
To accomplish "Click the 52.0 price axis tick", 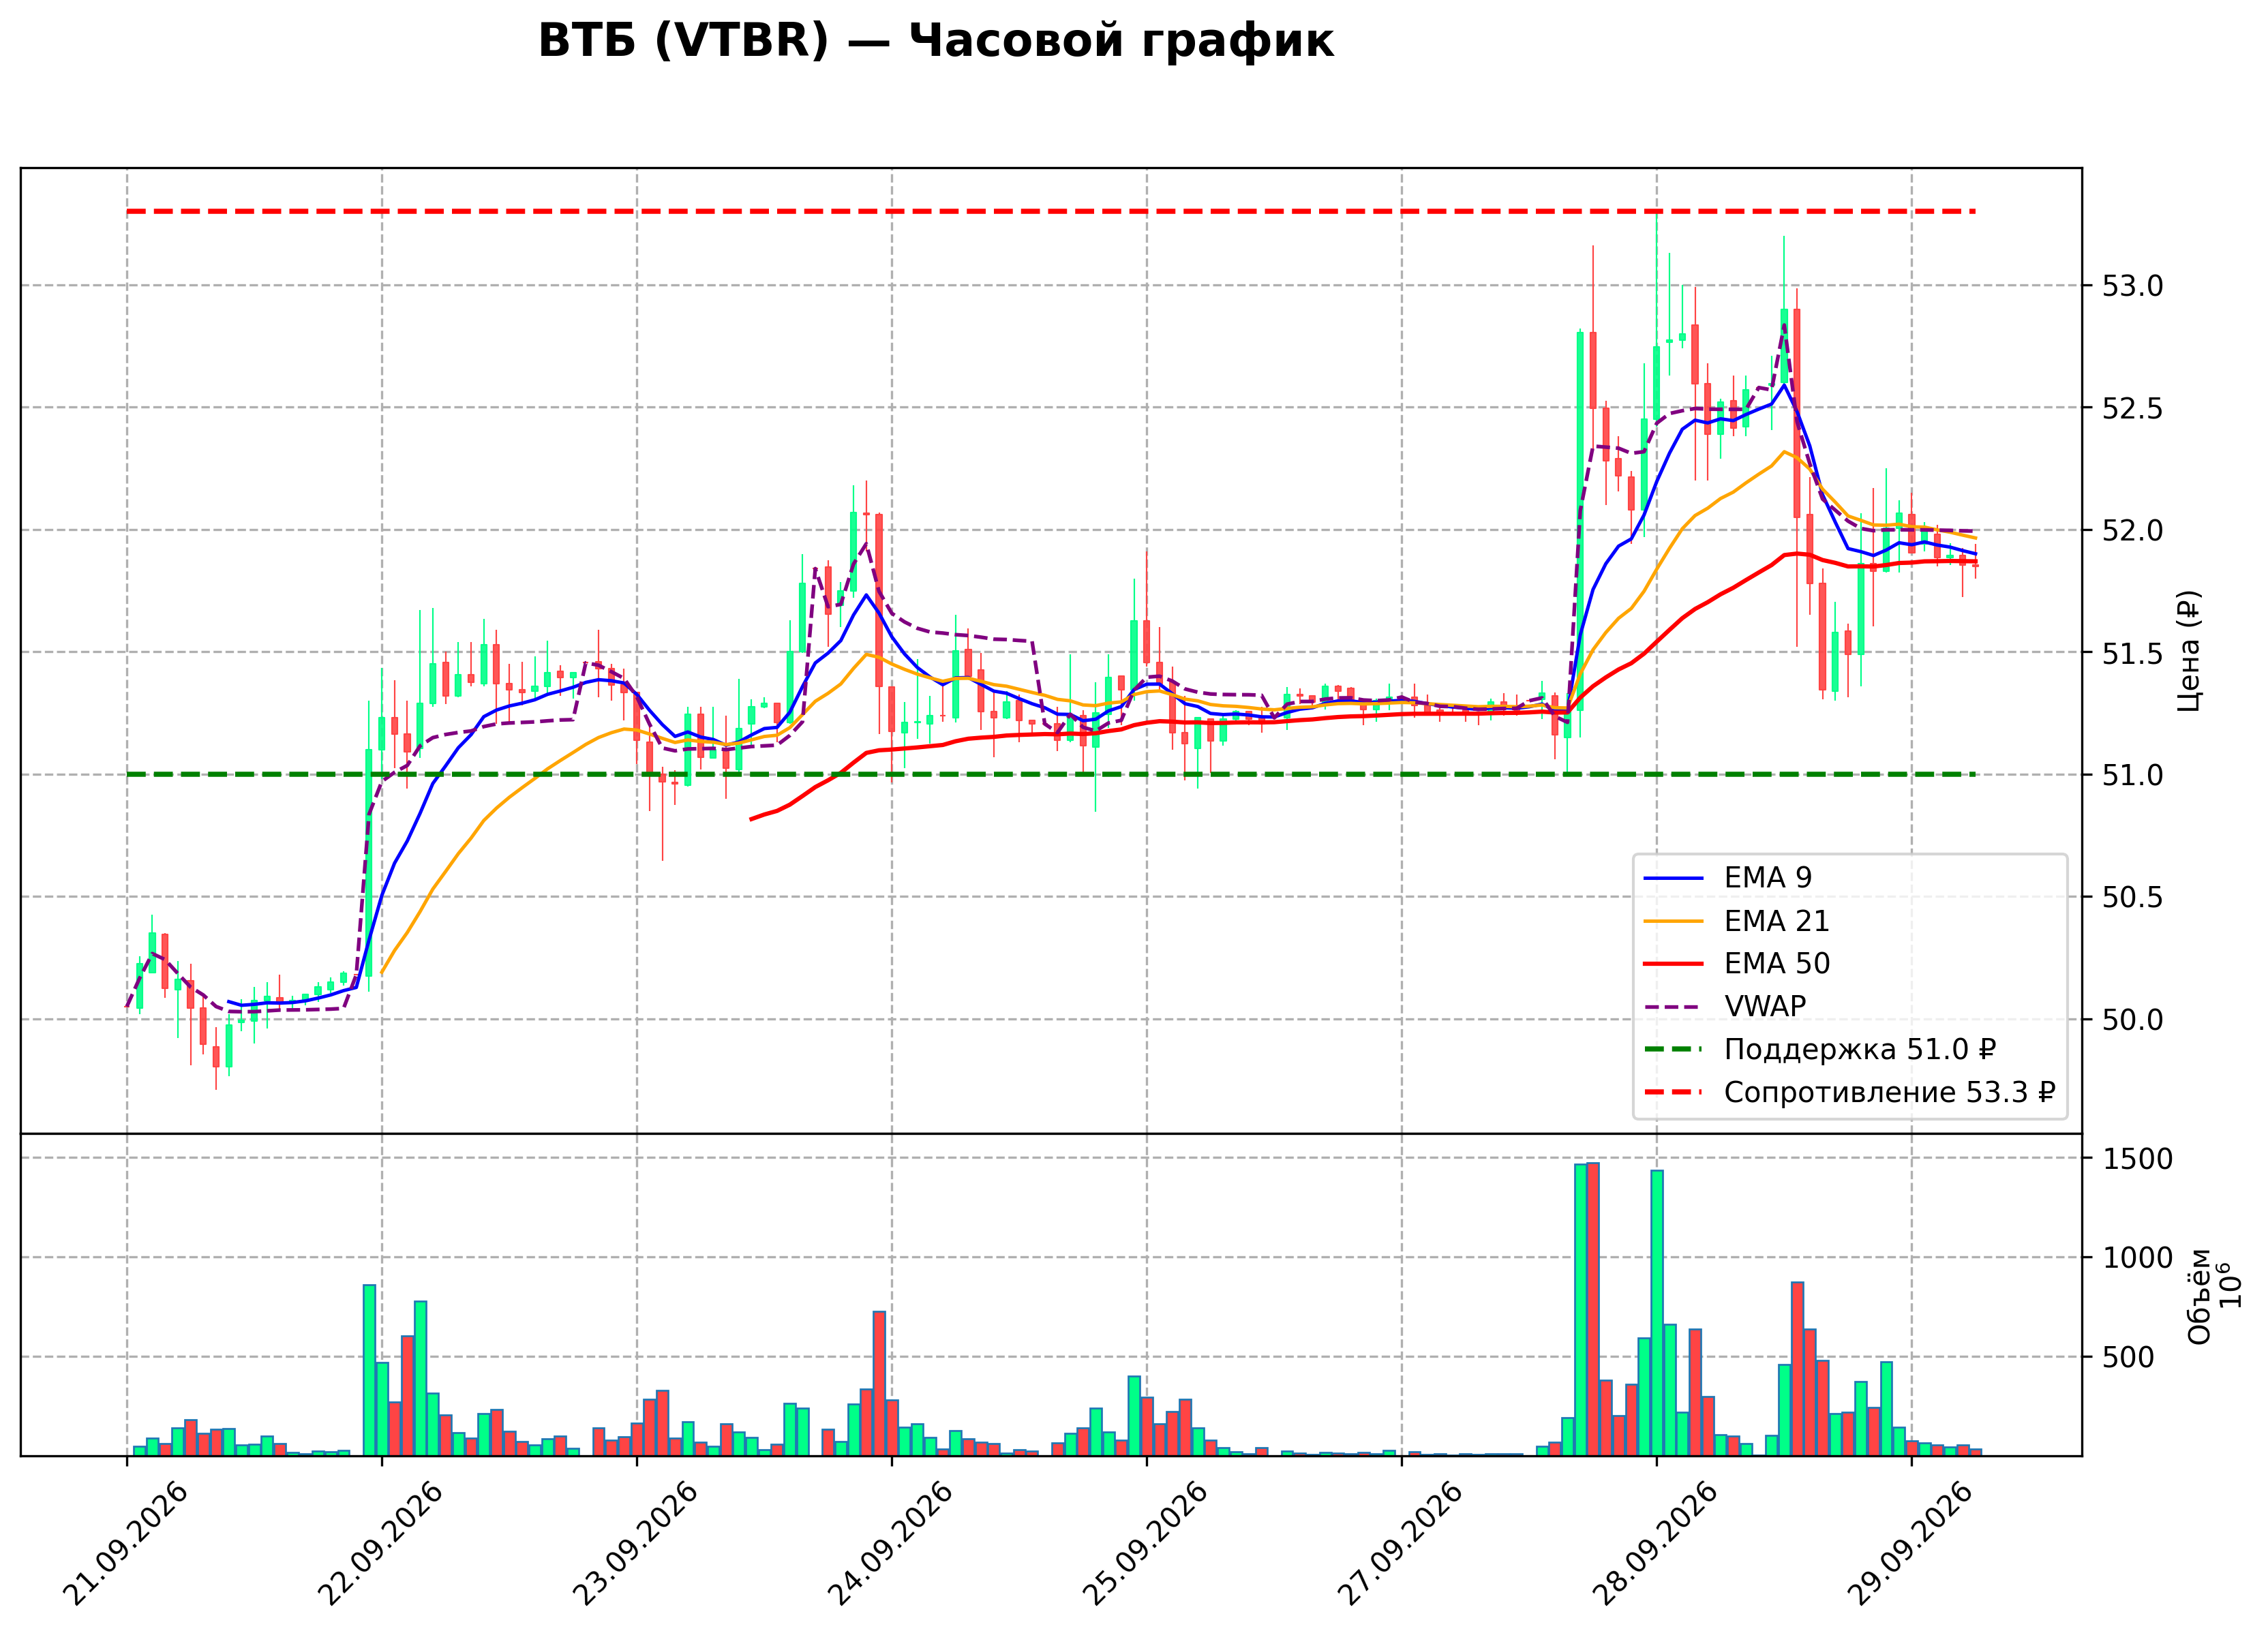I will (x=2132, y=531).
